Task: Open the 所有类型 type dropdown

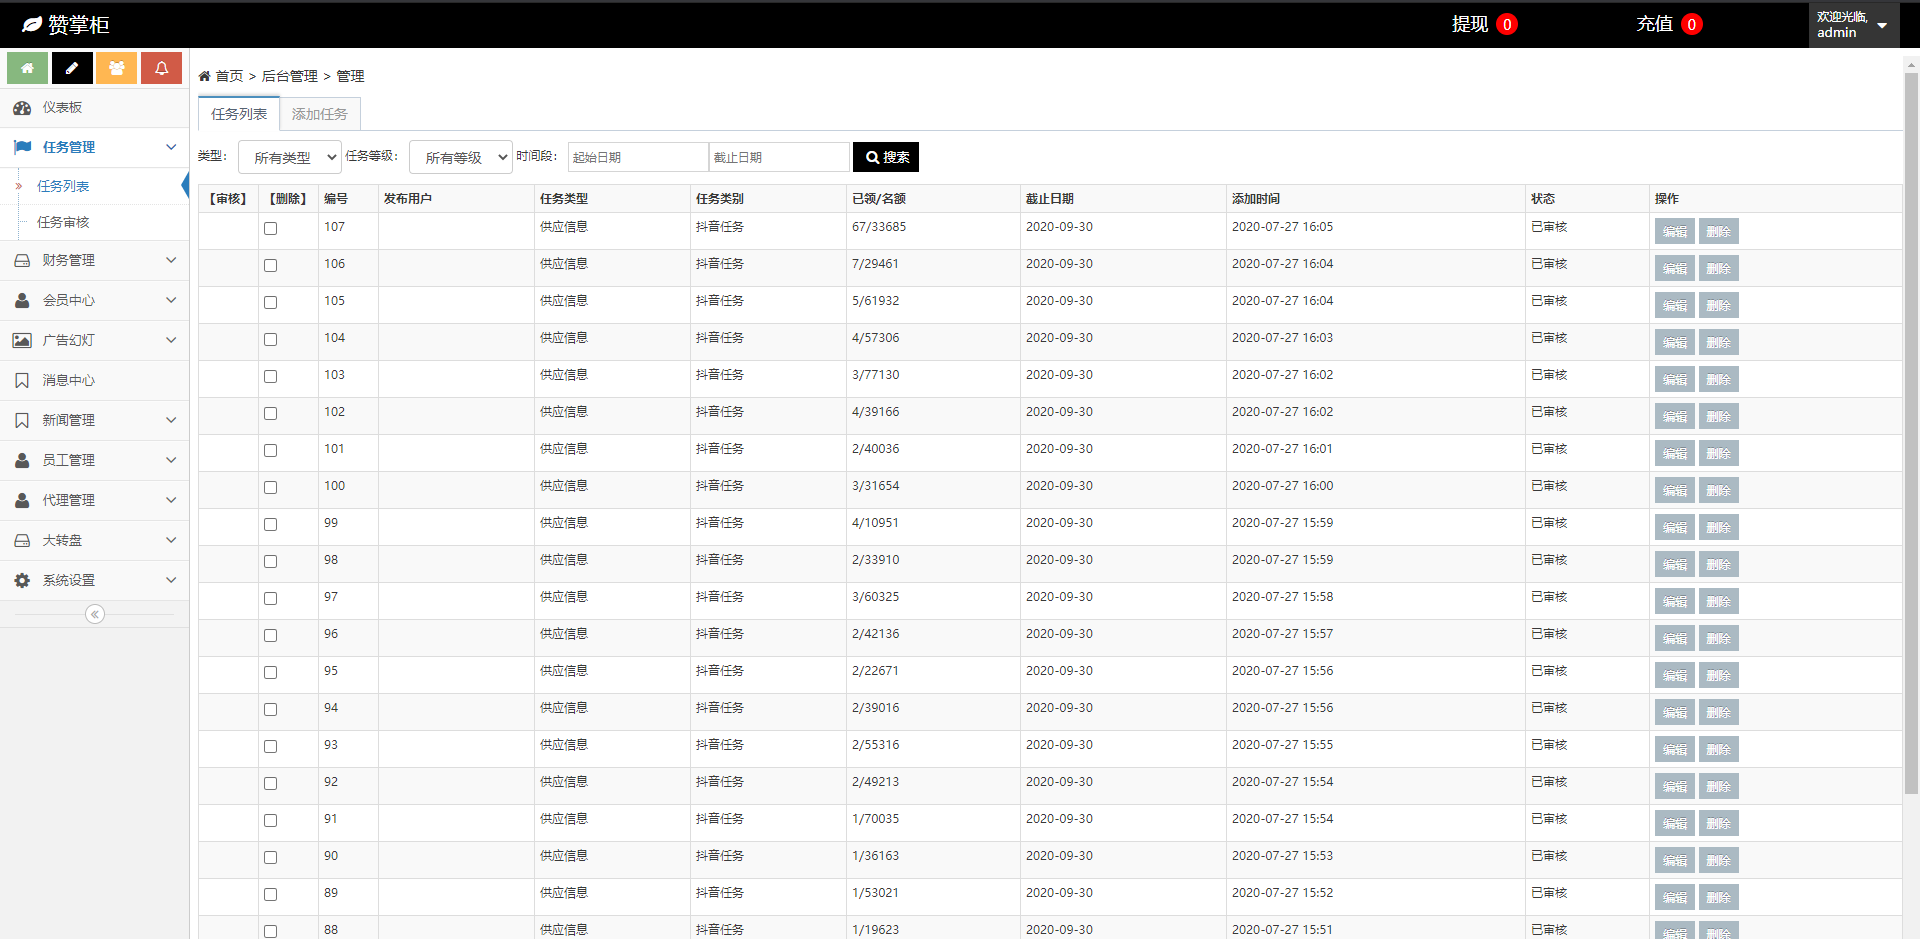Action: [x=290, y=157]
